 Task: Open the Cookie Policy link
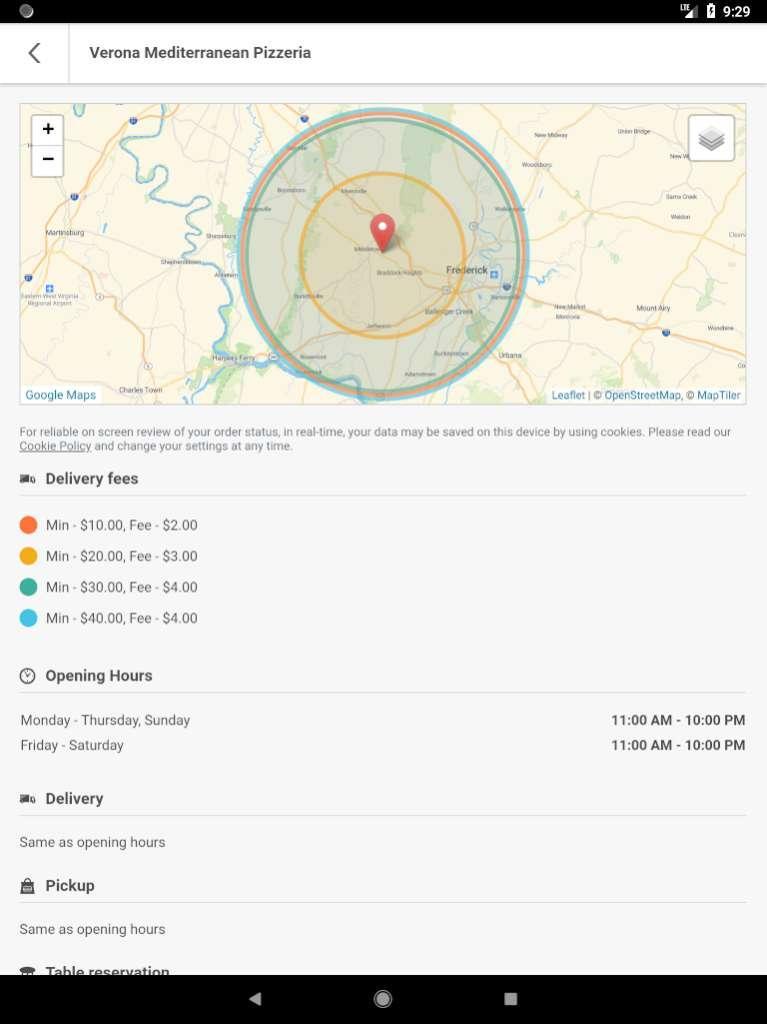[55, 446]
